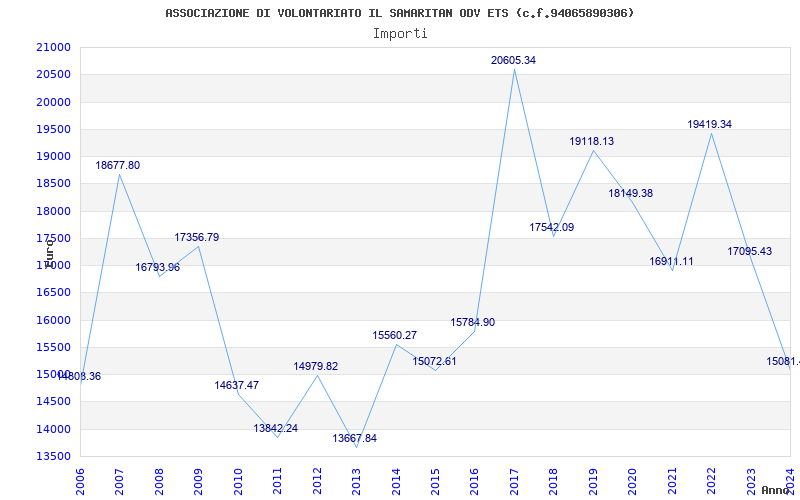Select the 19118.13 data label
The image size is (800, 500).
(x=592, y=141)
